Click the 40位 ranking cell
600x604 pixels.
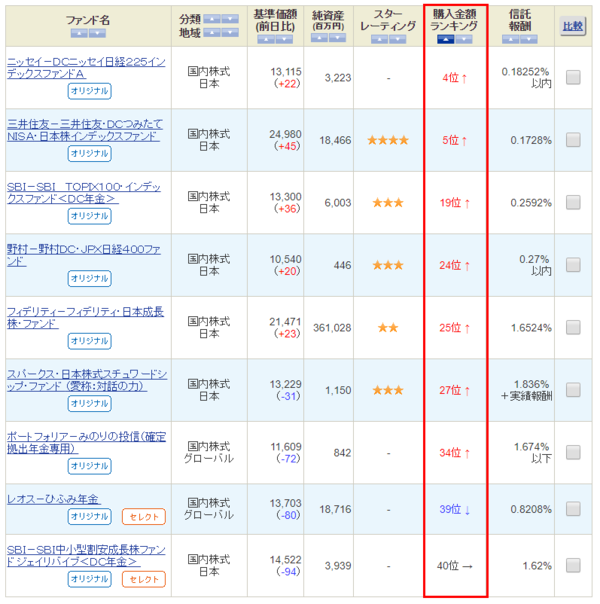click(x=455, y=566)
